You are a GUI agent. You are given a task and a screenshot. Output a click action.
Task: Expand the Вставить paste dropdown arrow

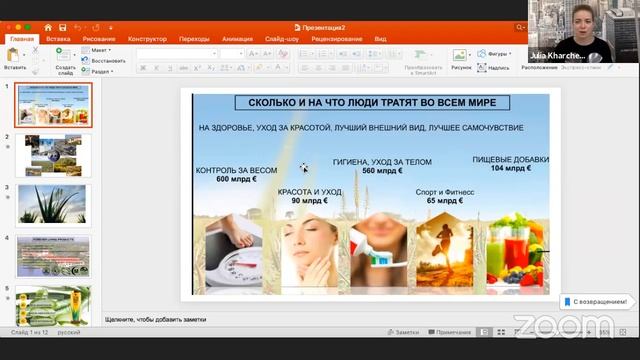coord(24,55)
